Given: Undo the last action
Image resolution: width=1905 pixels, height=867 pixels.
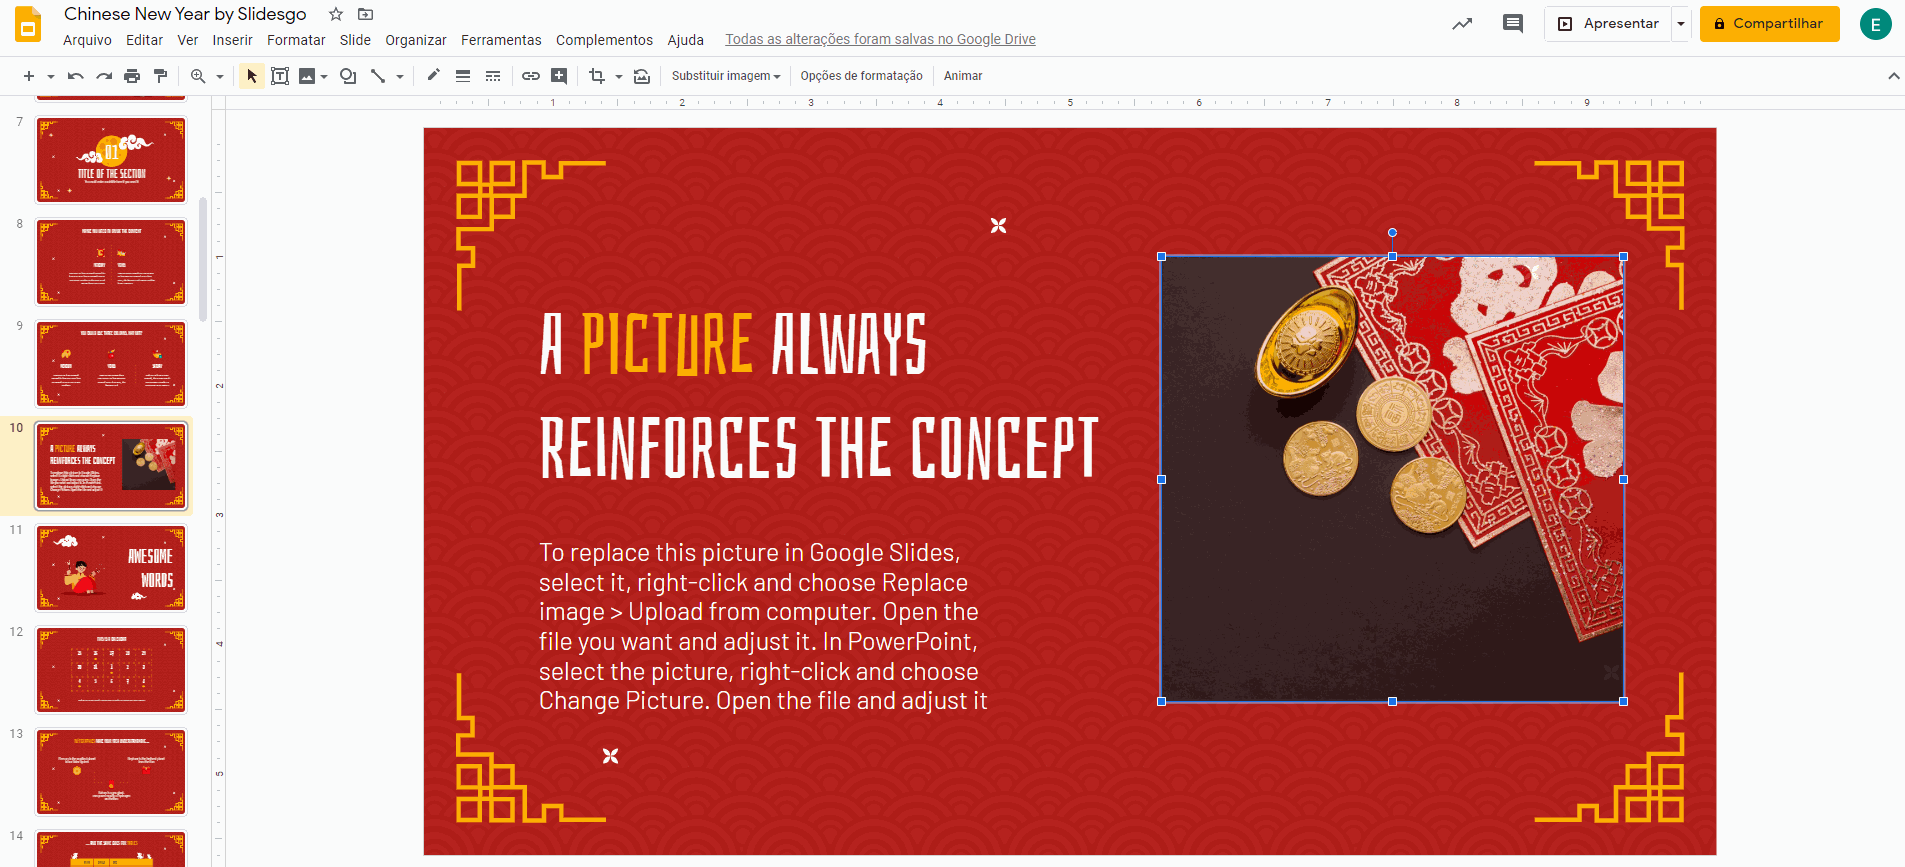Looking at the screenshot, I should 75,76.
